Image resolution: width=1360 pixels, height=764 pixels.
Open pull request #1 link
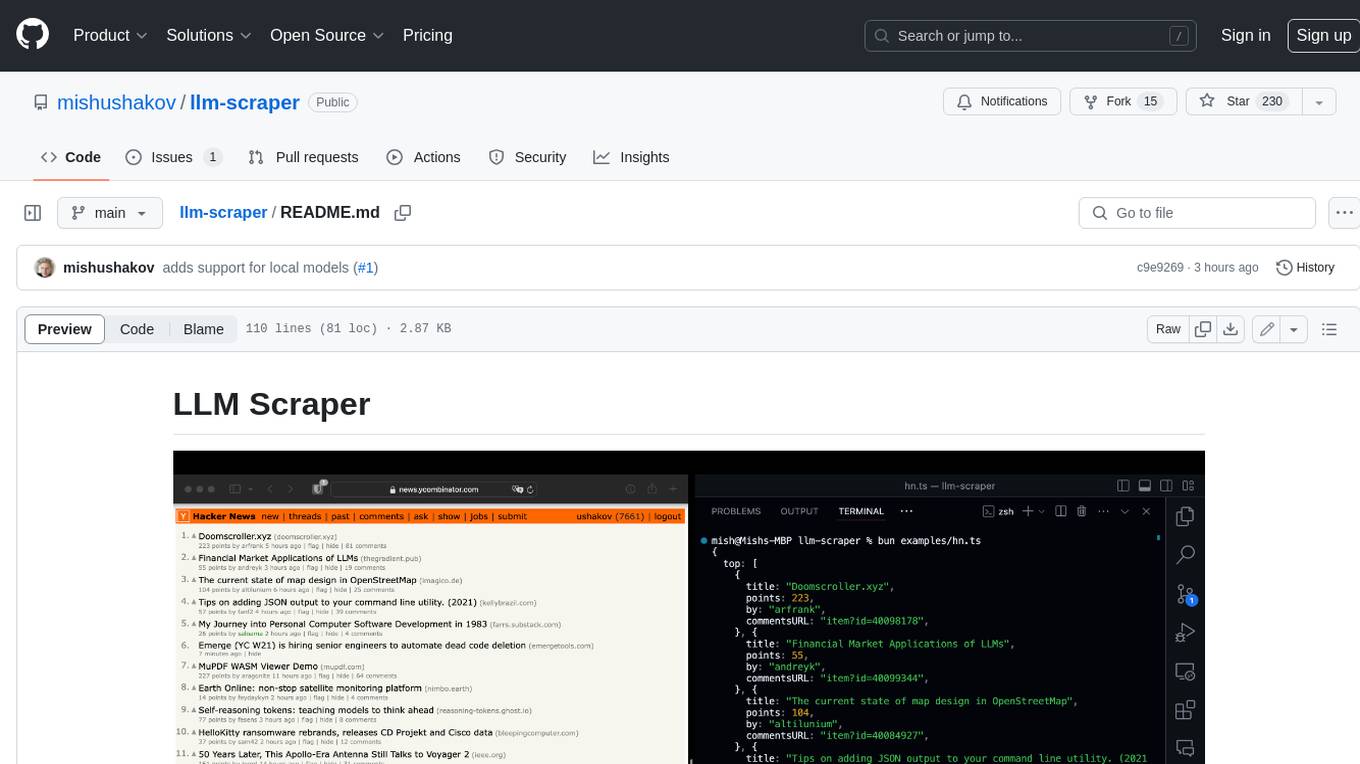366,268
